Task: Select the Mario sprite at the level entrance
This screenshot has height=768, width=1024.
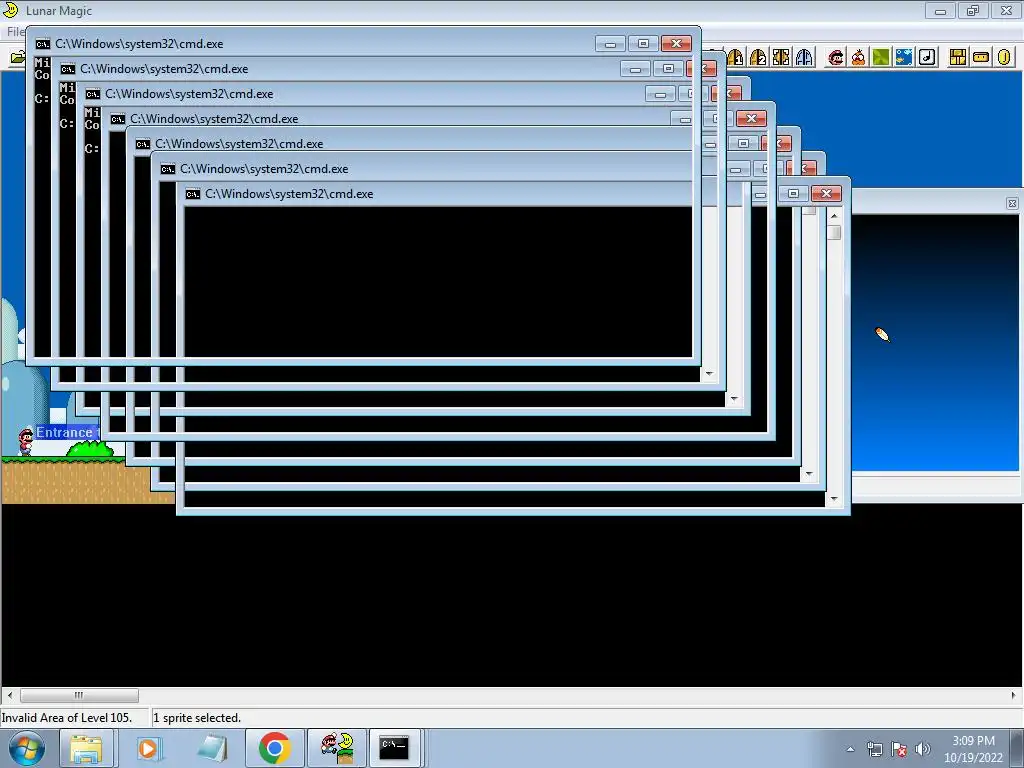Action: click(x=25, y=441)
